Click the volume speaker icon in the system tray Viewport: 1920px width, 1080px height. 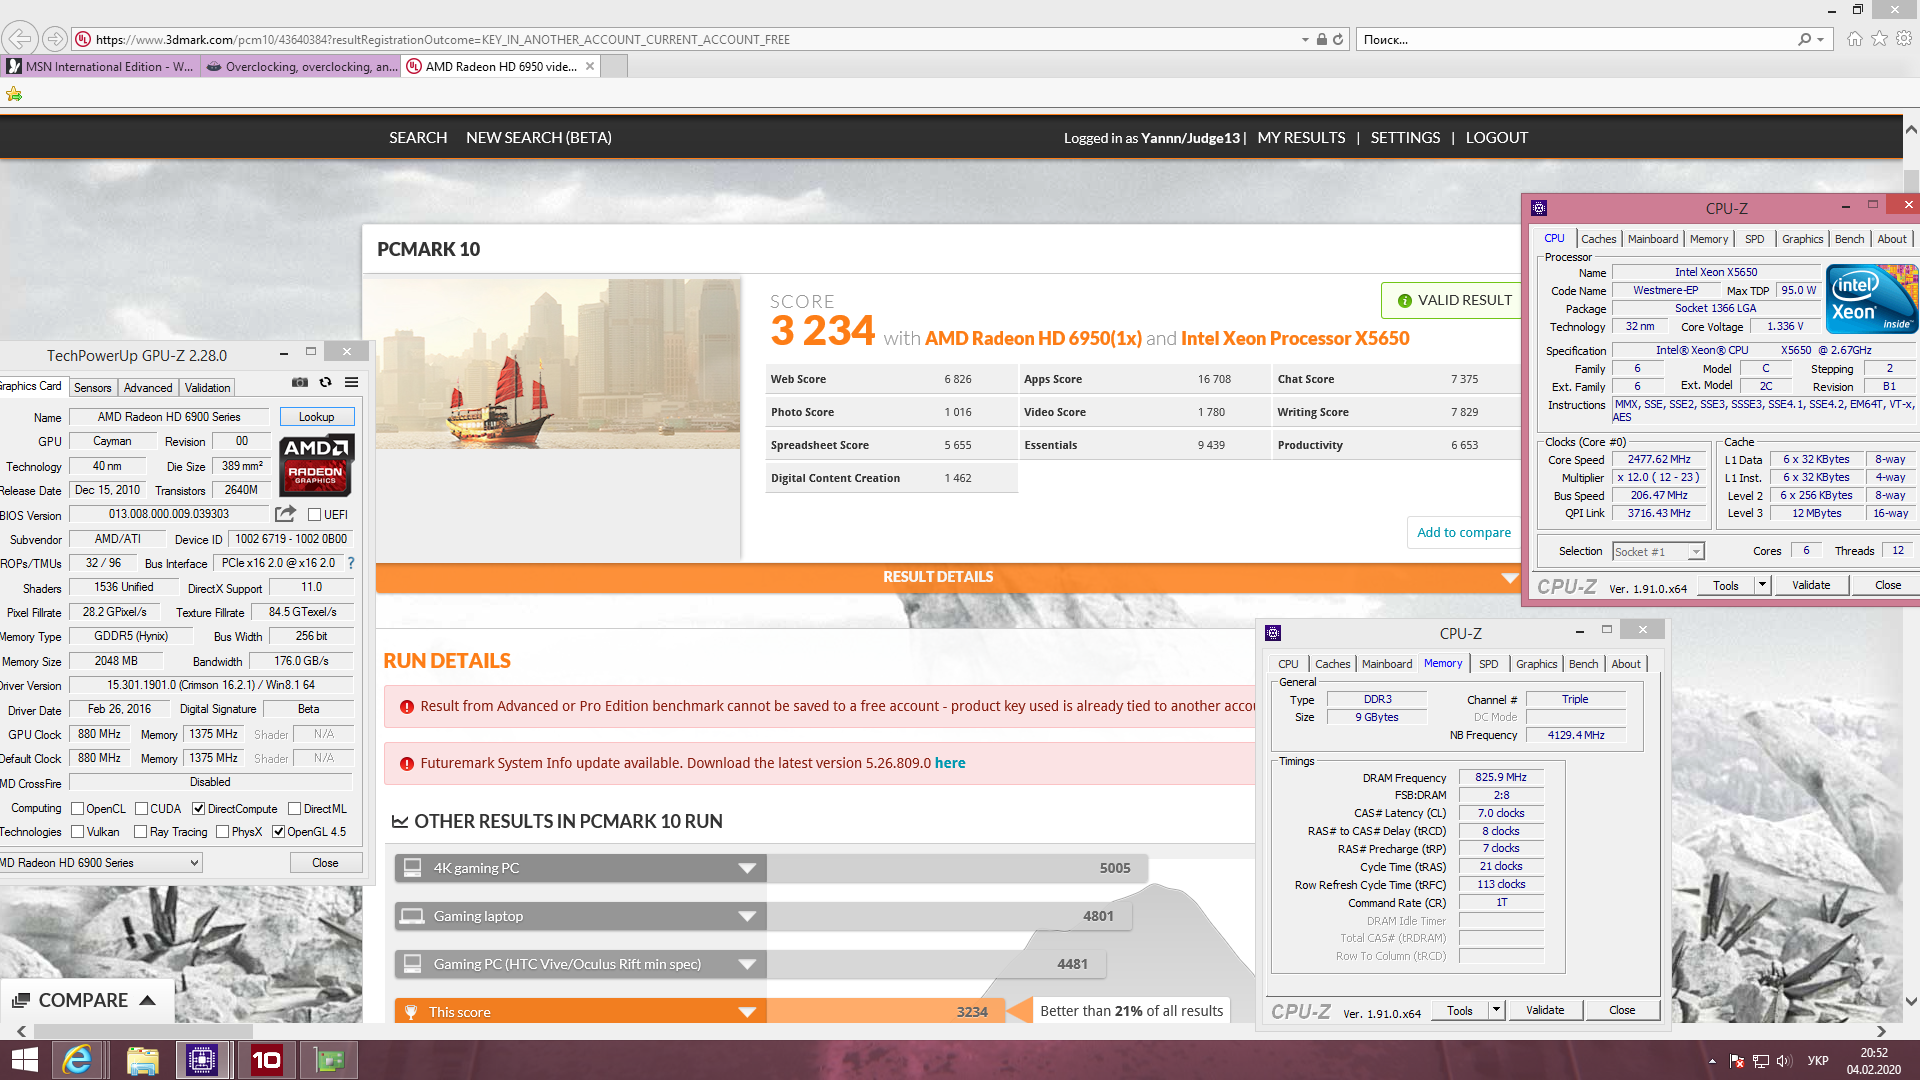(1784, 1061)
